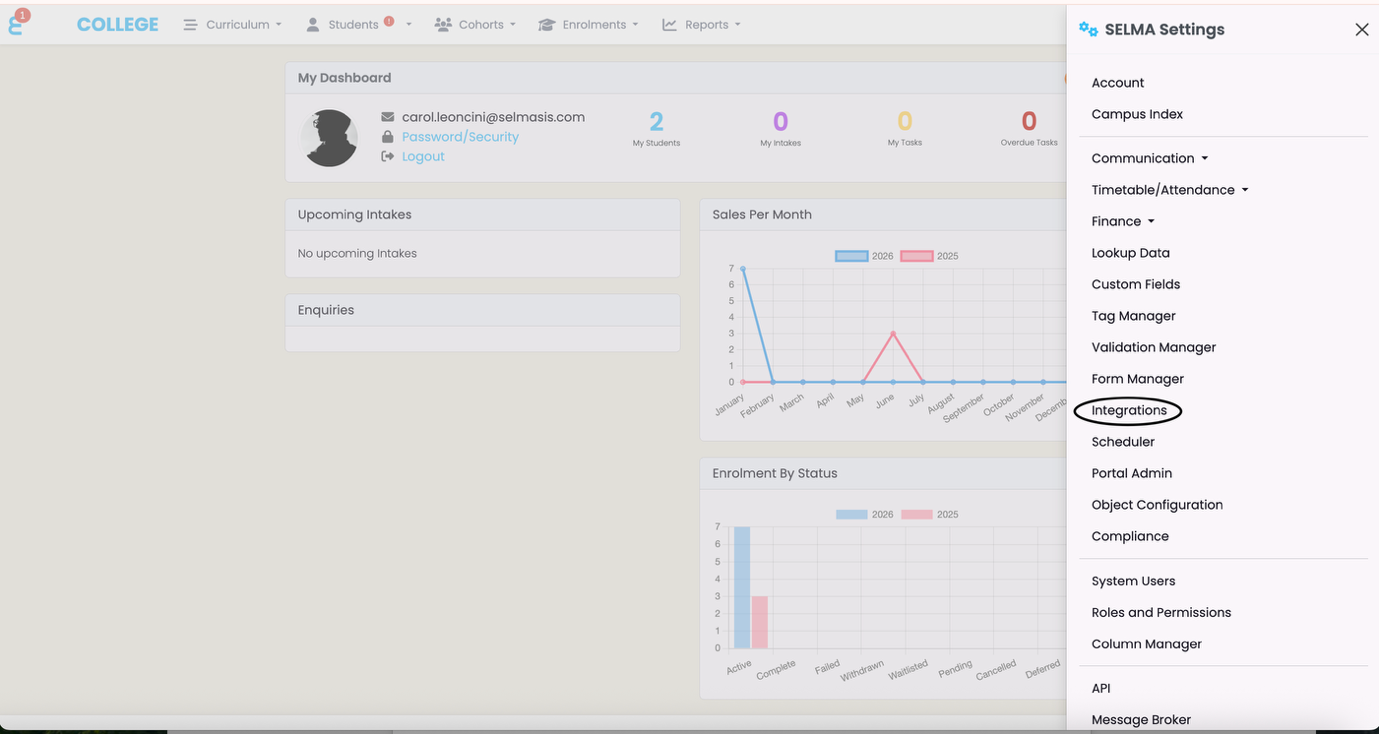
Task: Toggle 2026 legend swatch in Sales Per Month
Action: tap(851, 256)
